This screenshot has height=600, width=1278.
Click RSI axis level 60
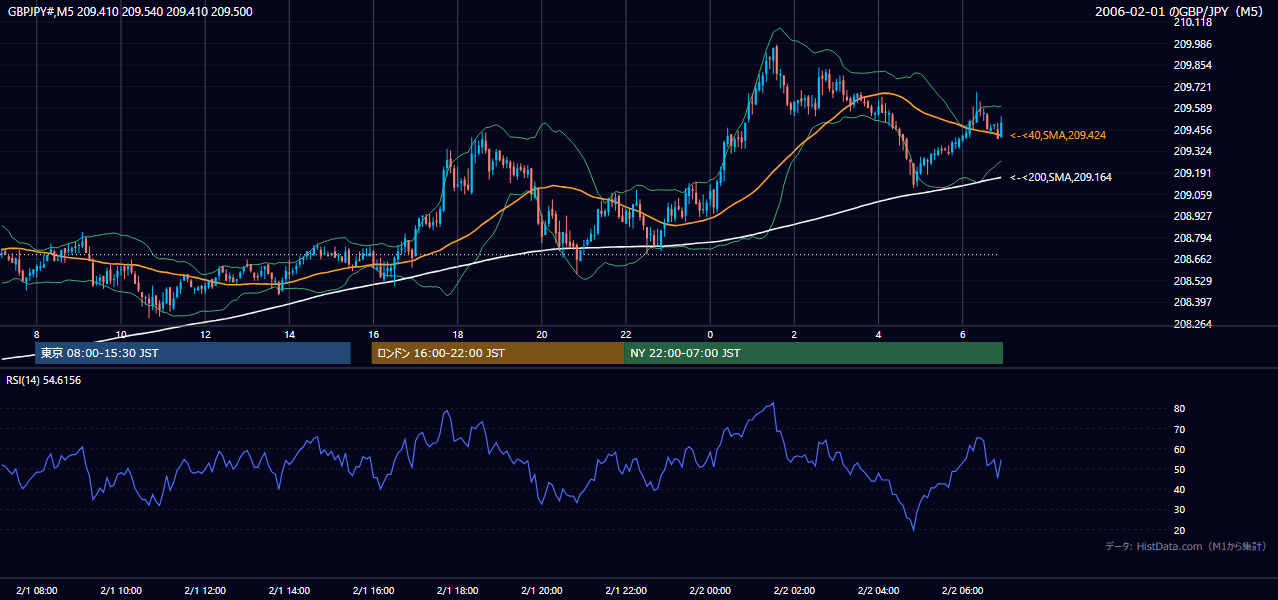tap(1180, 449)
